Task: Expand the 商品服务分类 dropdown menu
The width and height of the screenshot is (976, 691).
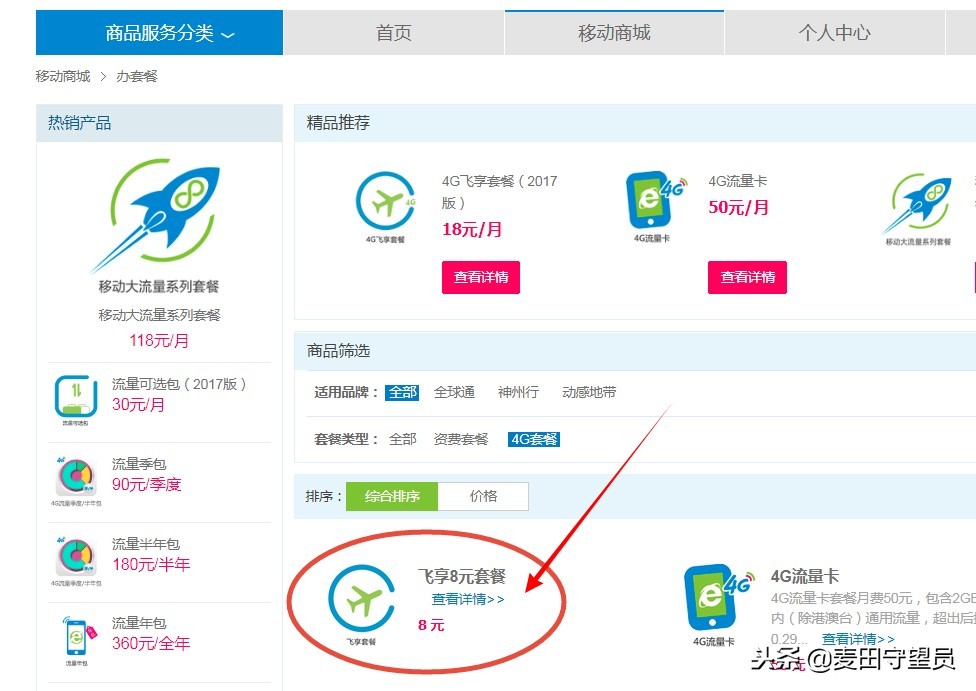Action: (x=159, y=32)
